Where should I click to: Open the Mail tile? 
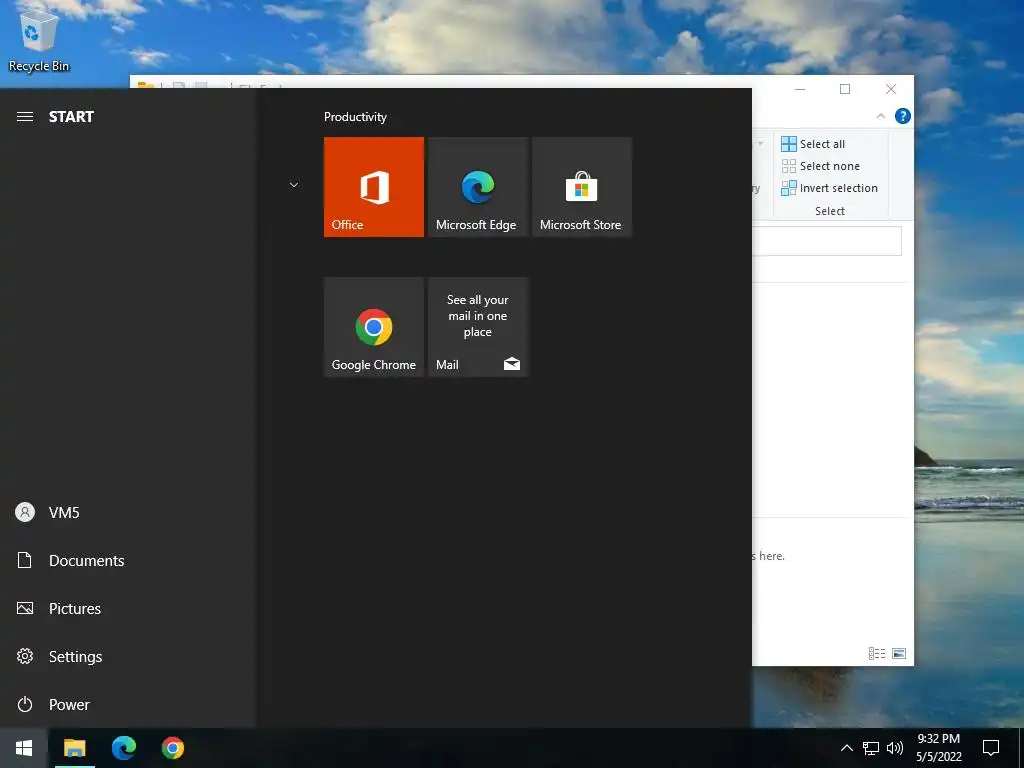(x=478, y=327)
